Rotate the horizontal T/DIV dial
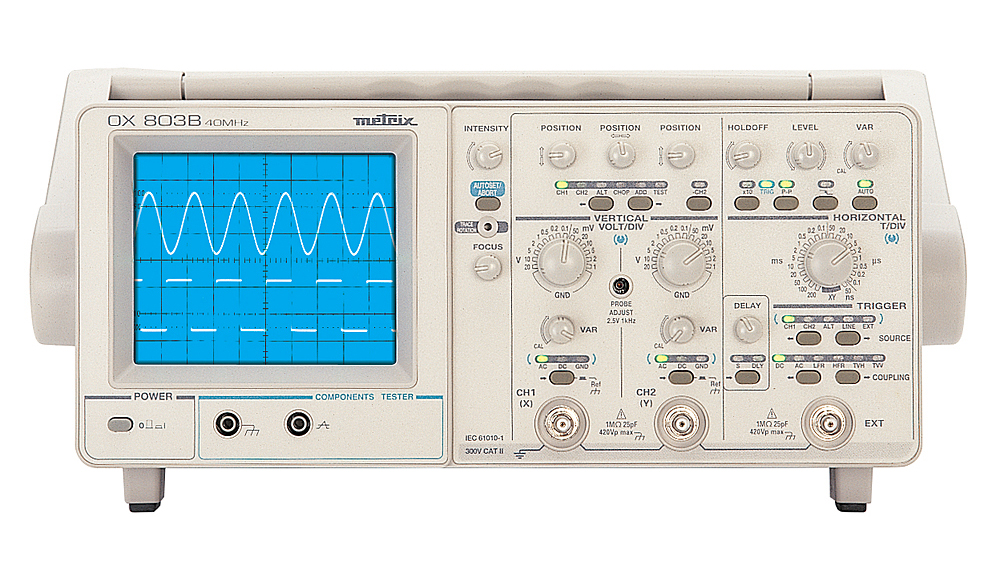 (x=830, y=262)
